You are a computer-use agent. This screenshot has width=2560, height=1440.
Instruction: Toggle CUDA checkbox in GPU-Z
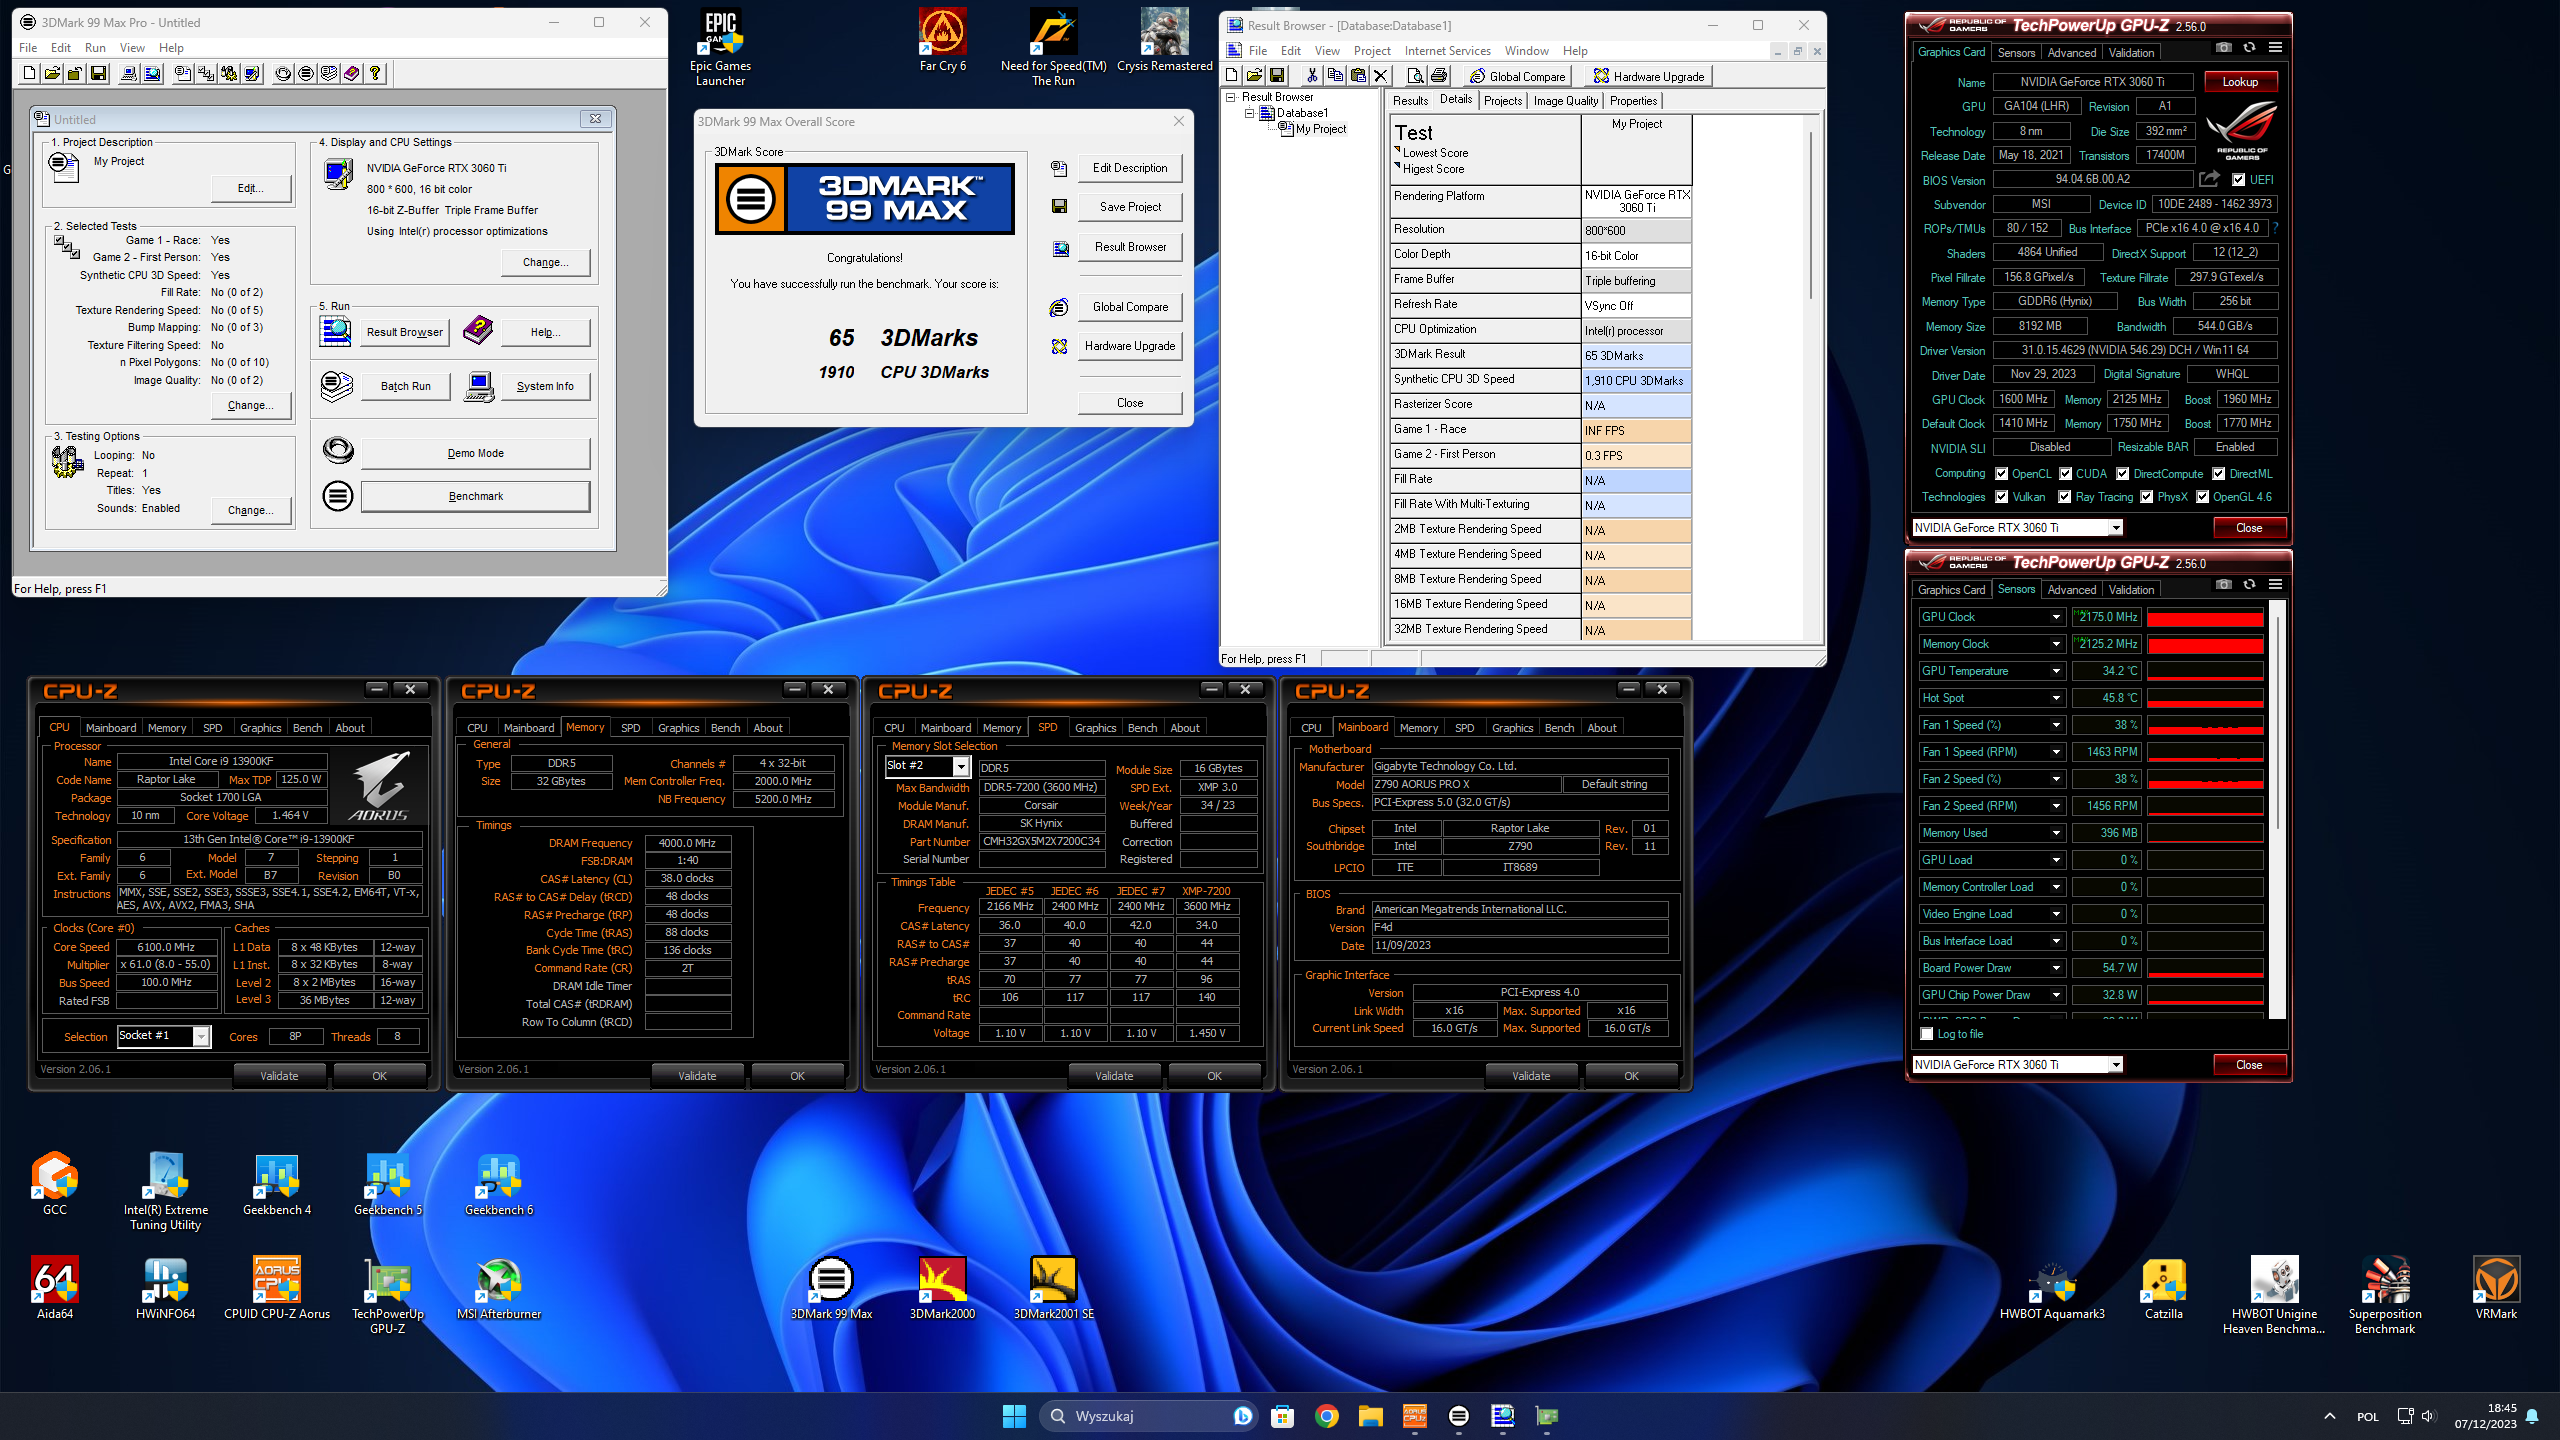(2065, 474)
